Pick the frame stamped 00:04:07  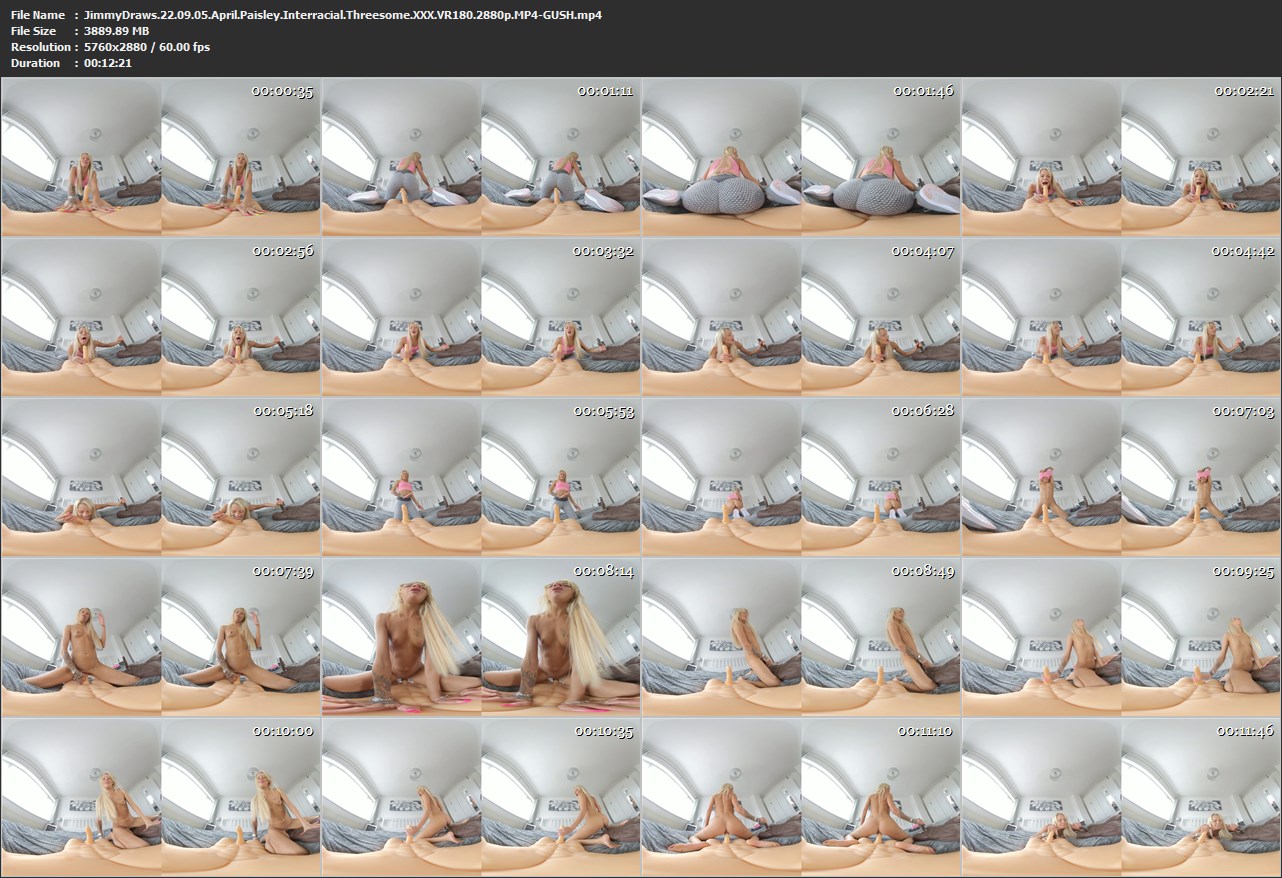(800, 318)
